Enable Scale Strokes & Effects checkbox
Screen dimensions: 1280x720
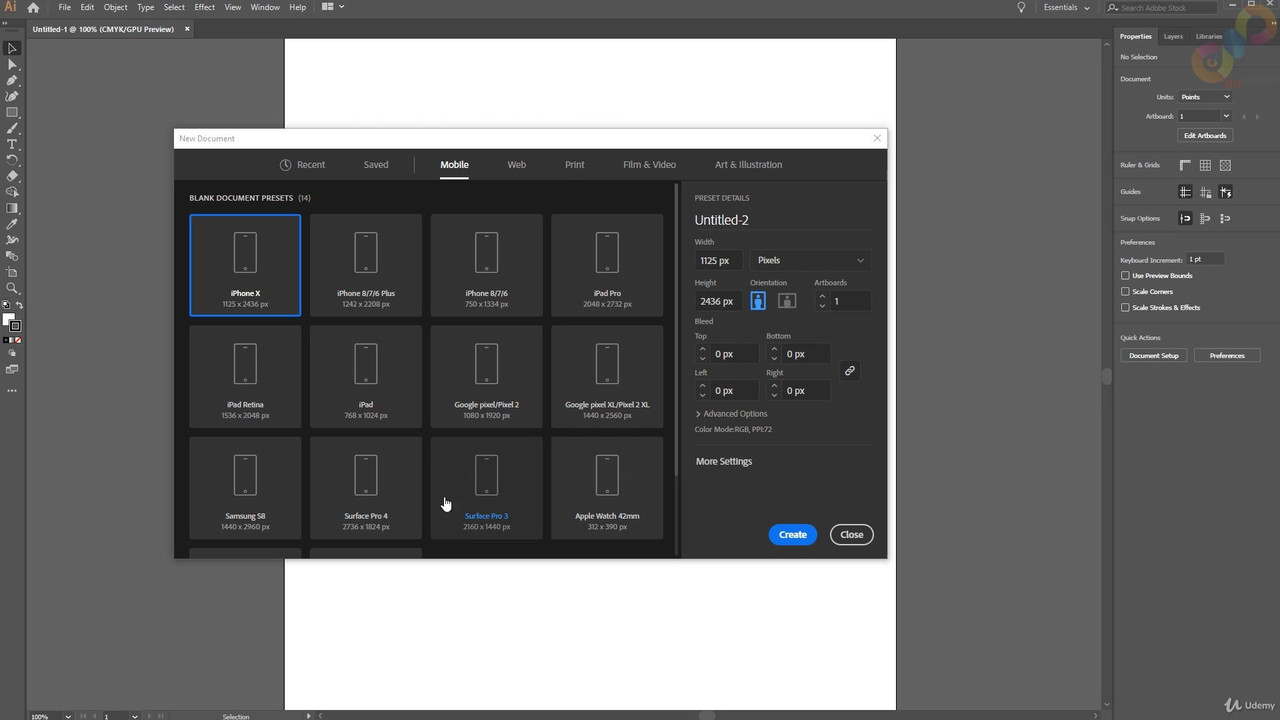[1125, 308]
